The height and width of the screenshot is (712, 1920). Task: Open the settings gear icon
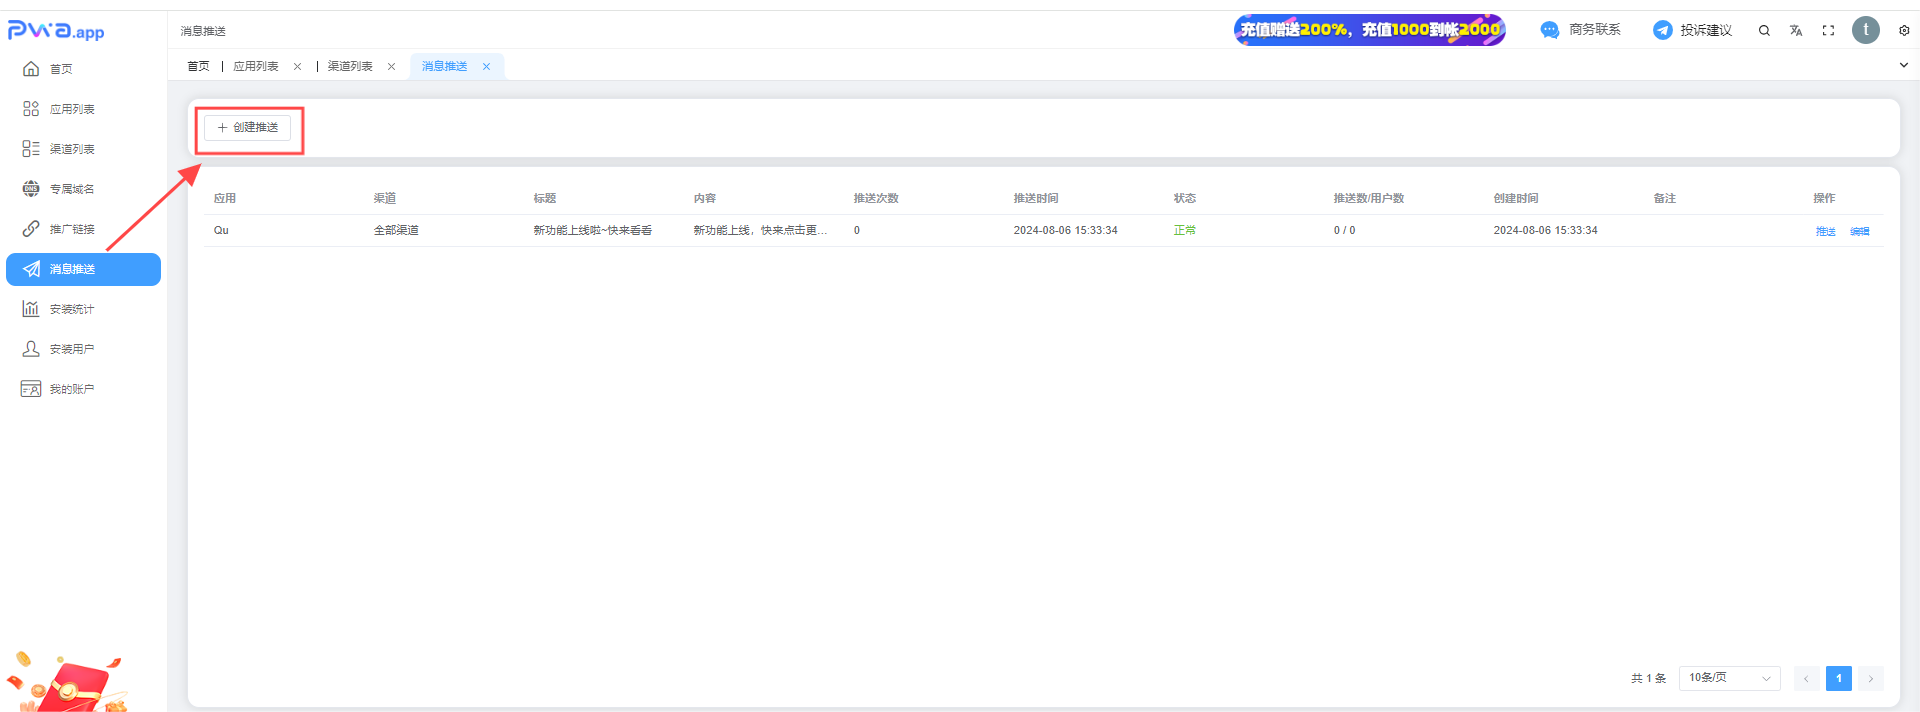(1904, 31)
